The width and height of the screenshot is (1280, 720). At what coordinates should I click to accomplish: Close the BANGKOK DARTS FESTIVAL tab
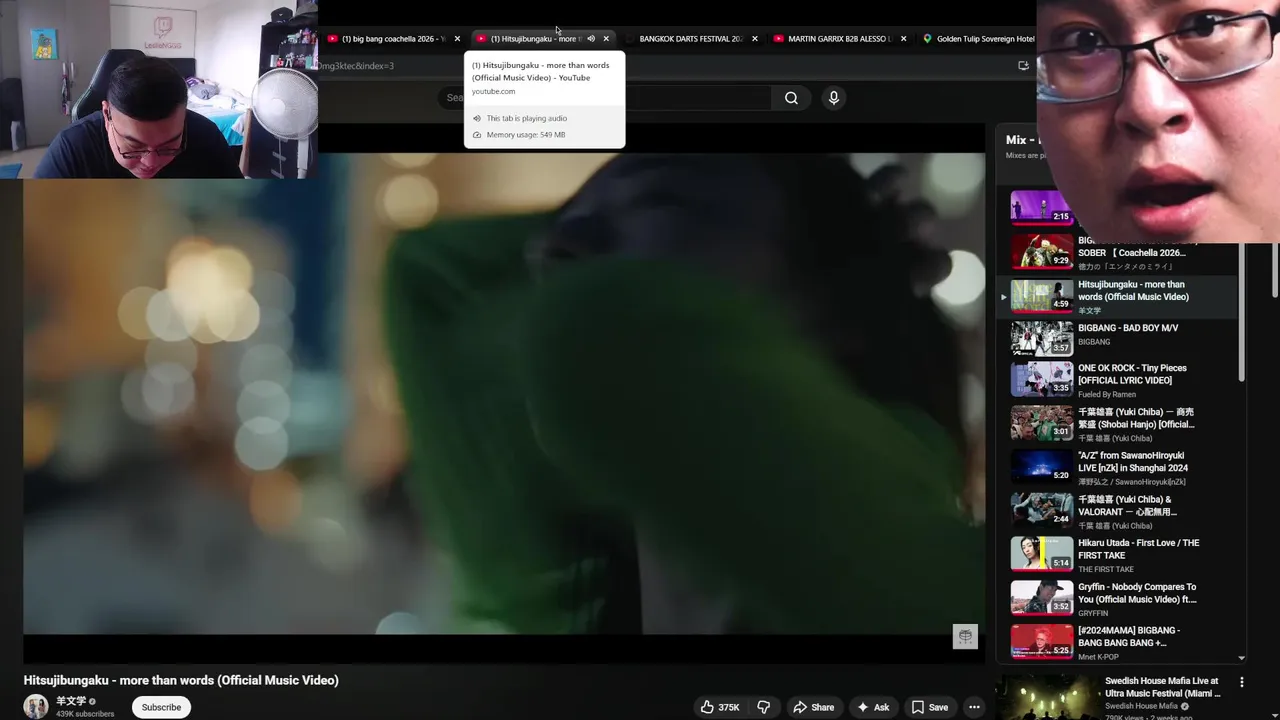(x=754, y=39)
